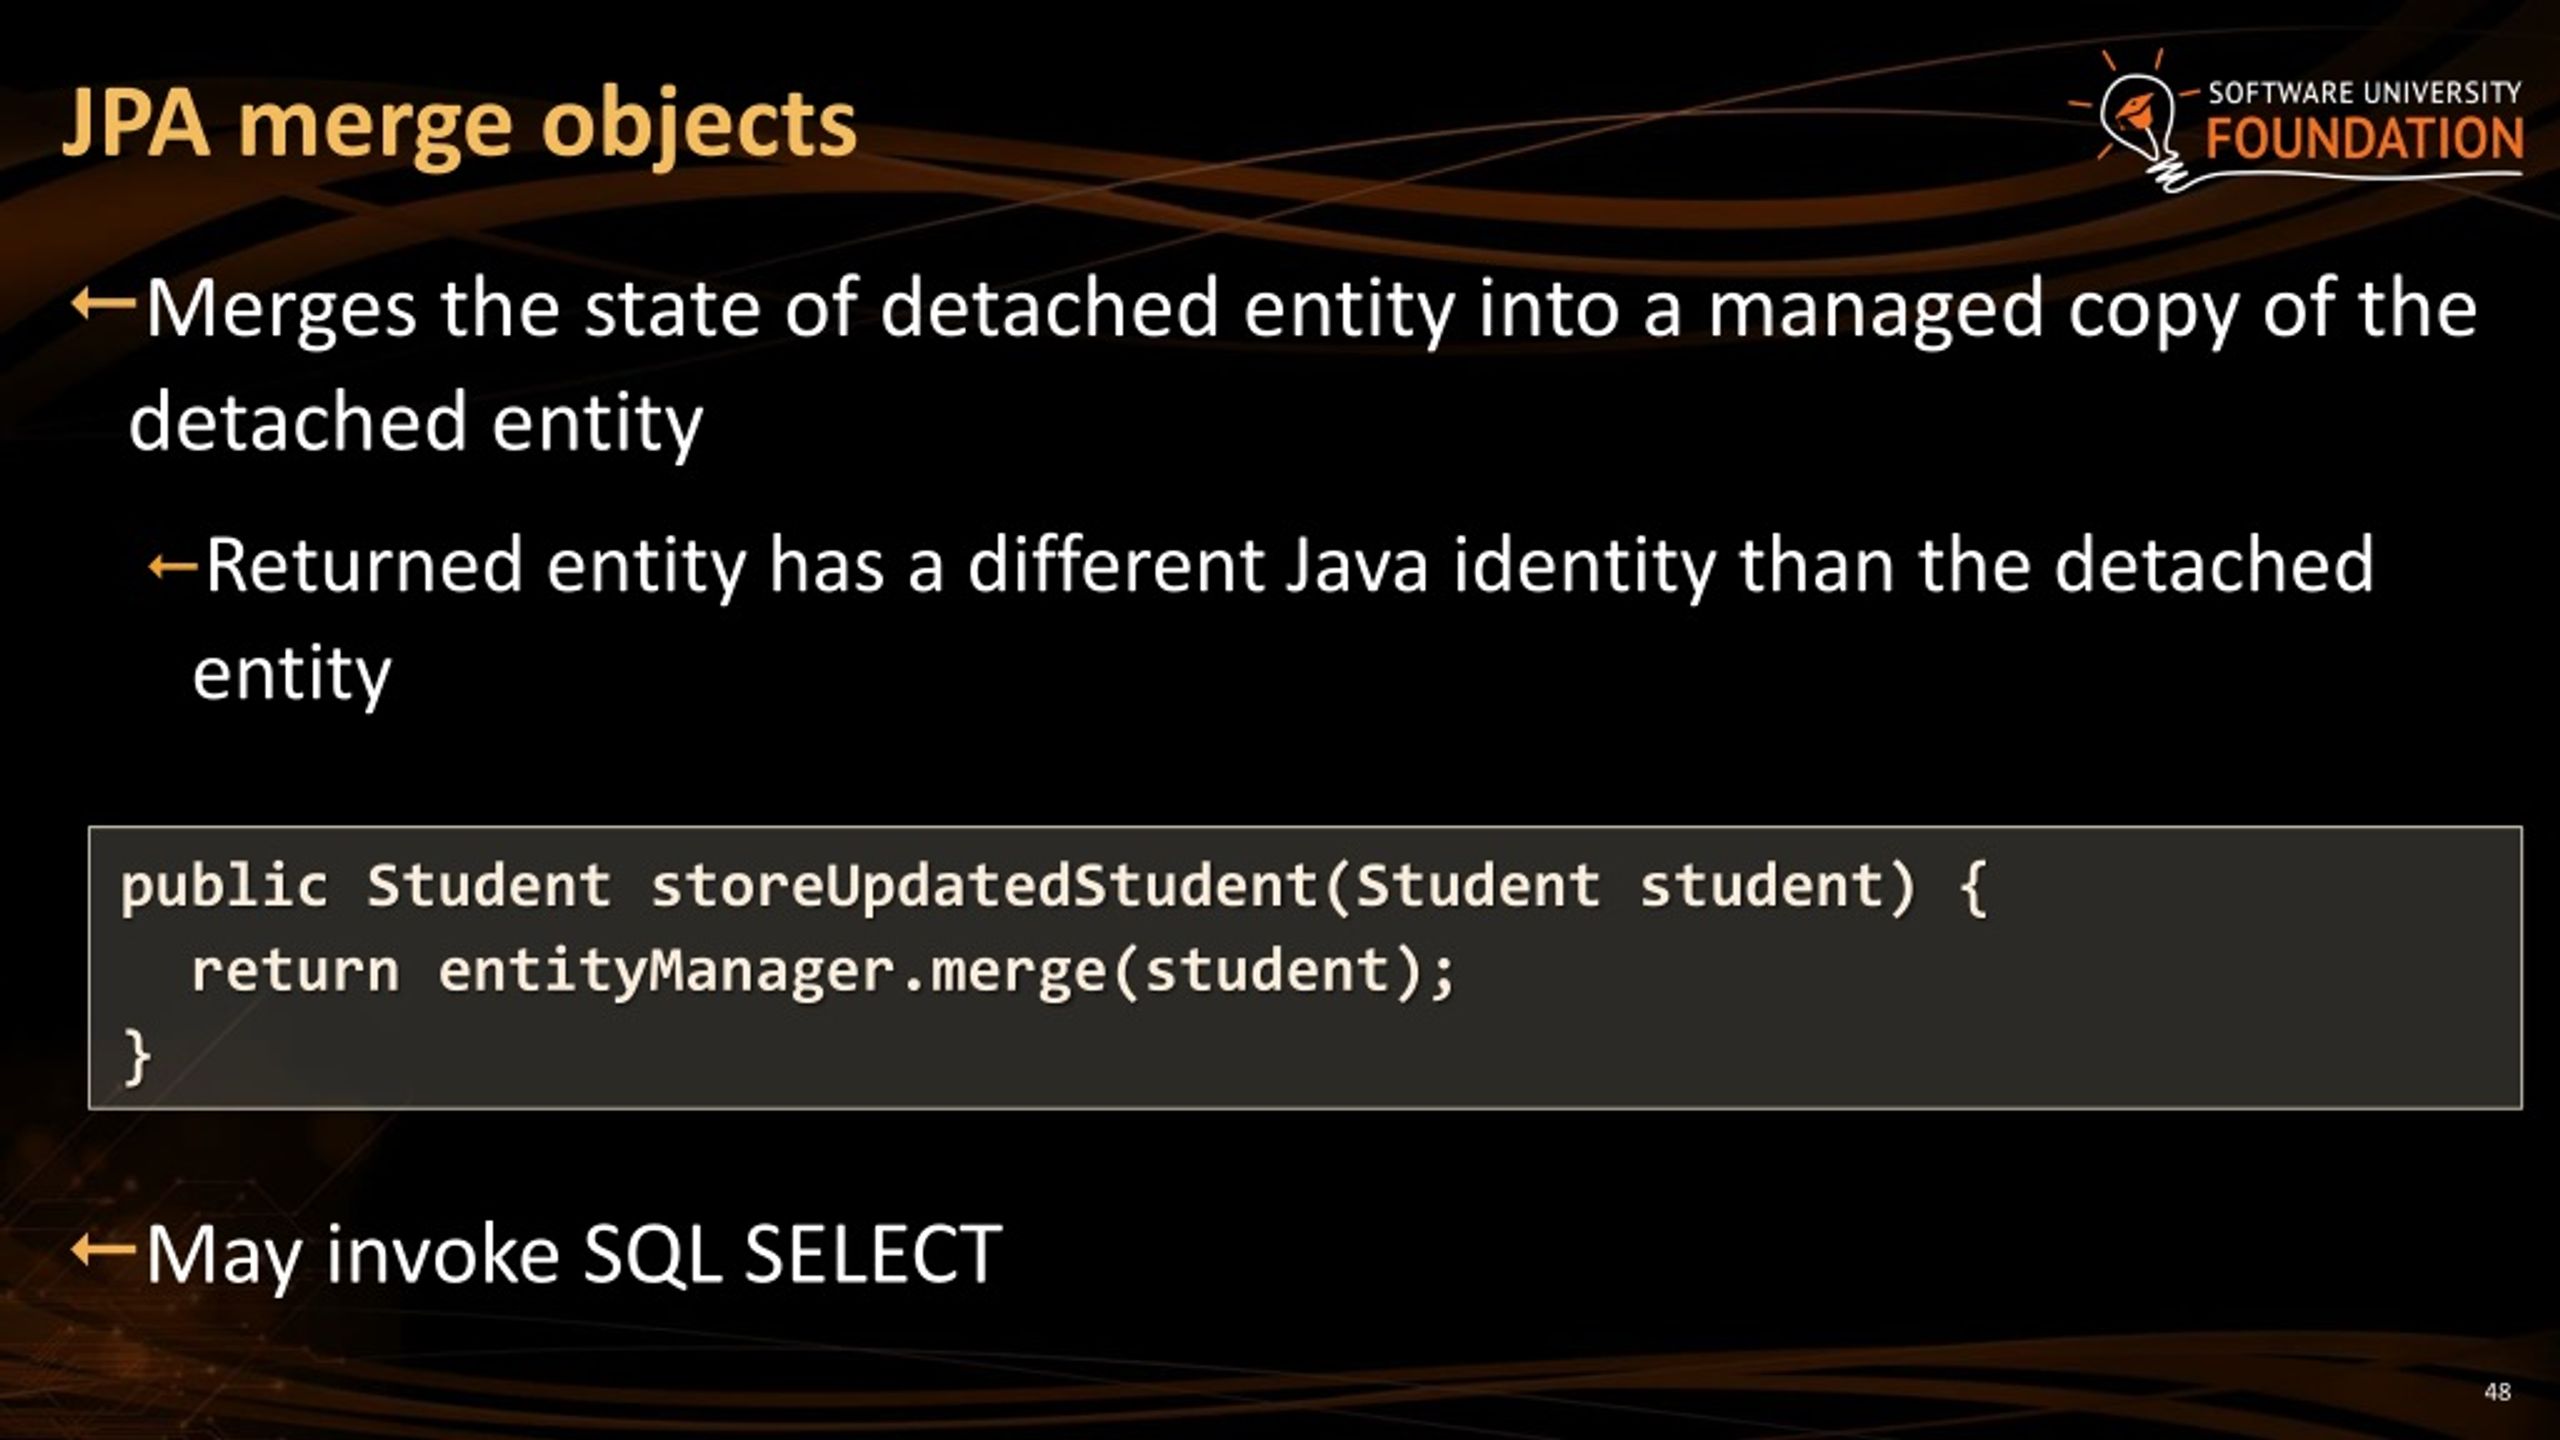The height and width of the screenshot is (1440, 2560).
Task: Click the "return" keyword in the code
Action: (295, 971)
